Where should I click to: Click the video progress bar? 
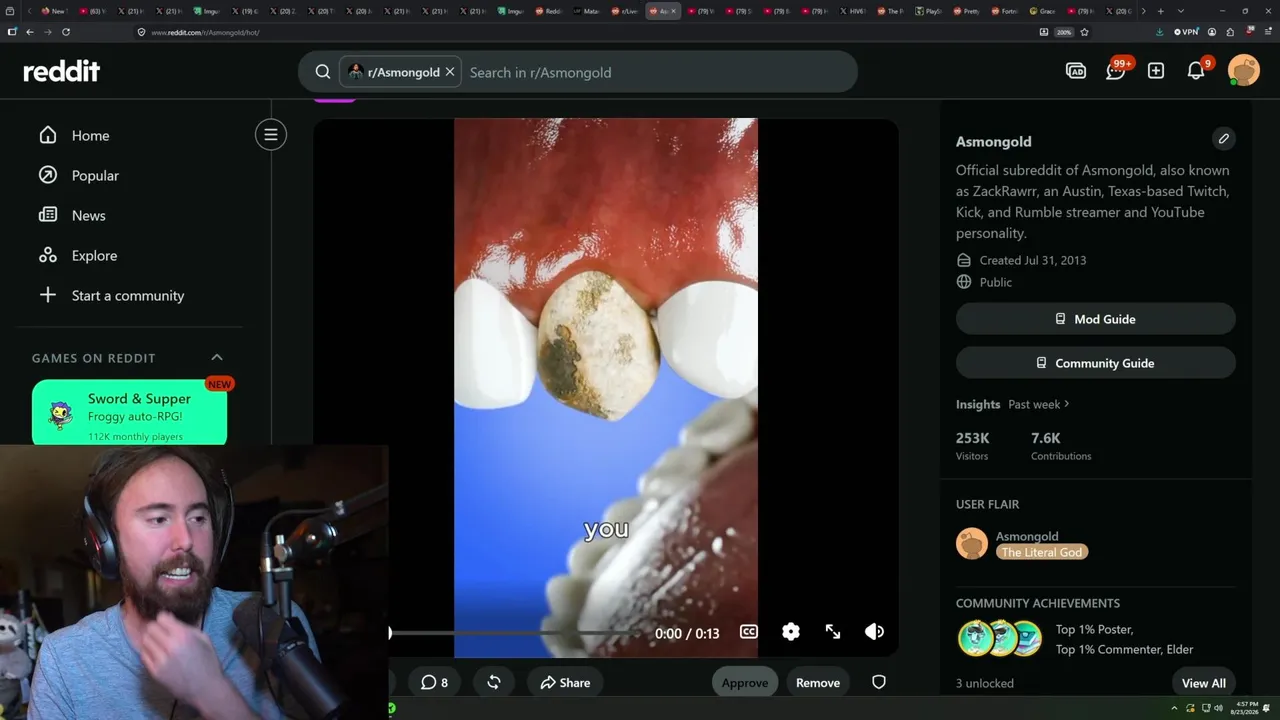[515, 633]
